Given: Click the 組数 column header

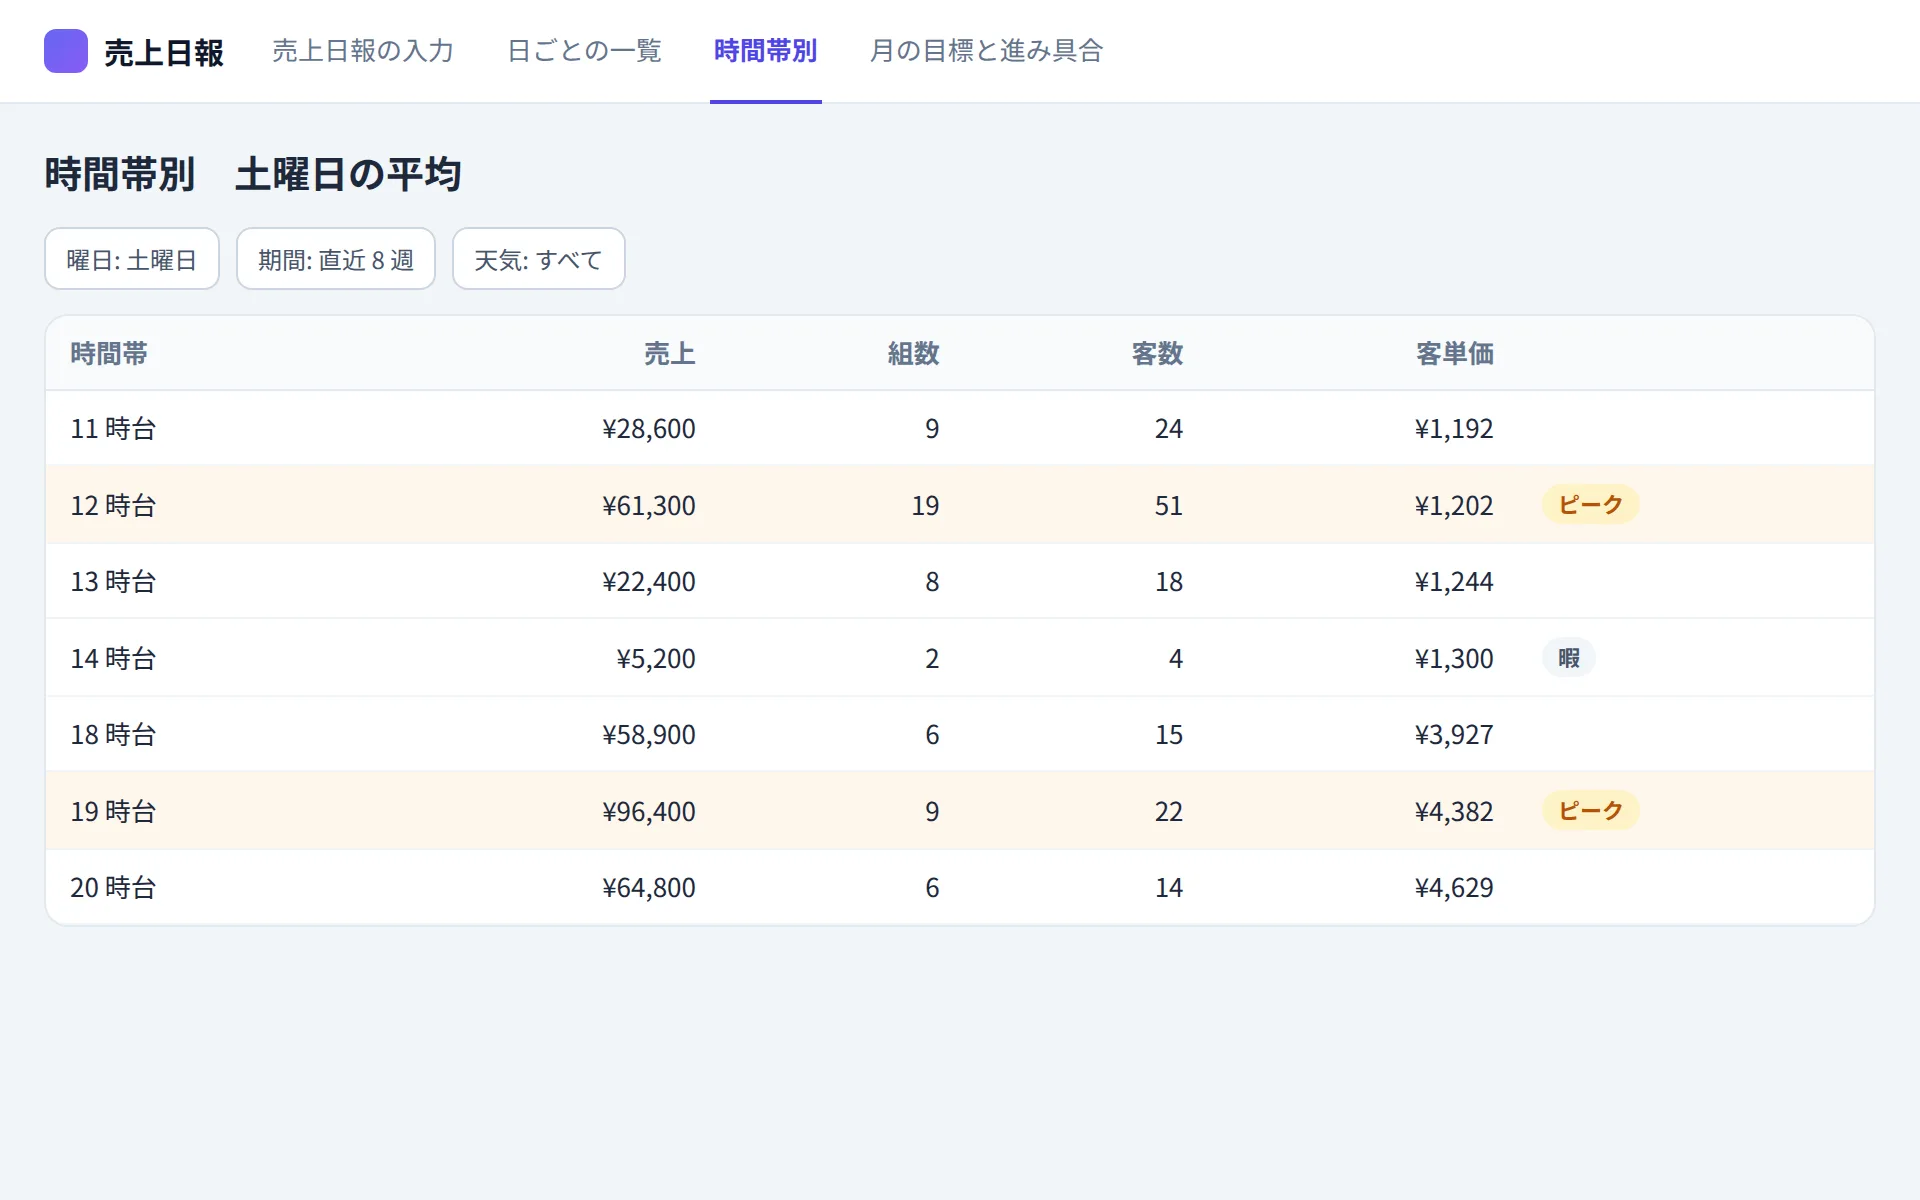Looking at the screenshot, I should (913, 354).
